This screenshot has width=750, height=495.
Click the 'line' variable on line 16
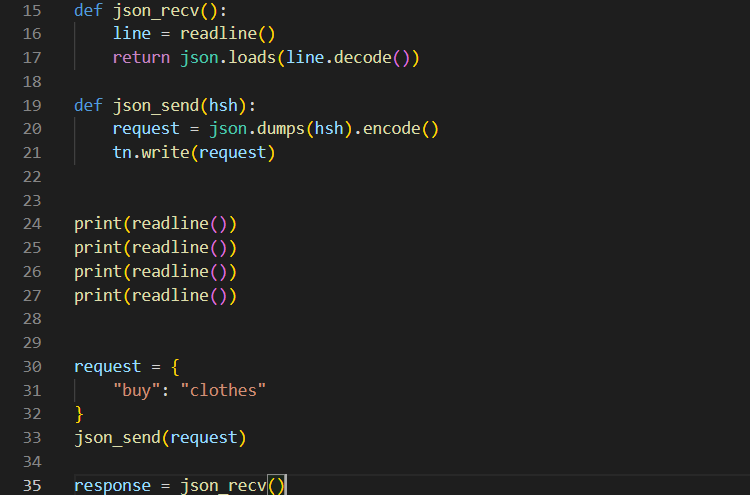[x=132, y=33]
